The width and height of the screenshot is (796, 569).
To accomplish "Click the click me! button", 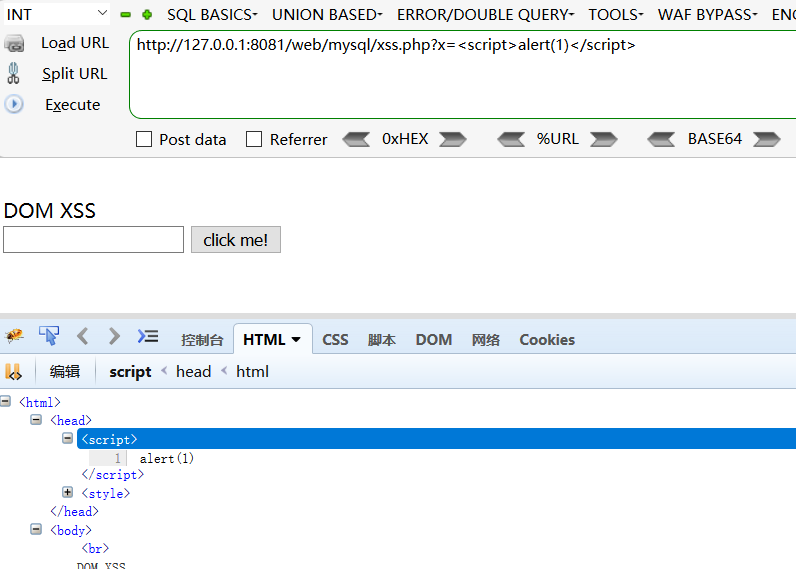I will pyautogui.click(x=236, y=240).
